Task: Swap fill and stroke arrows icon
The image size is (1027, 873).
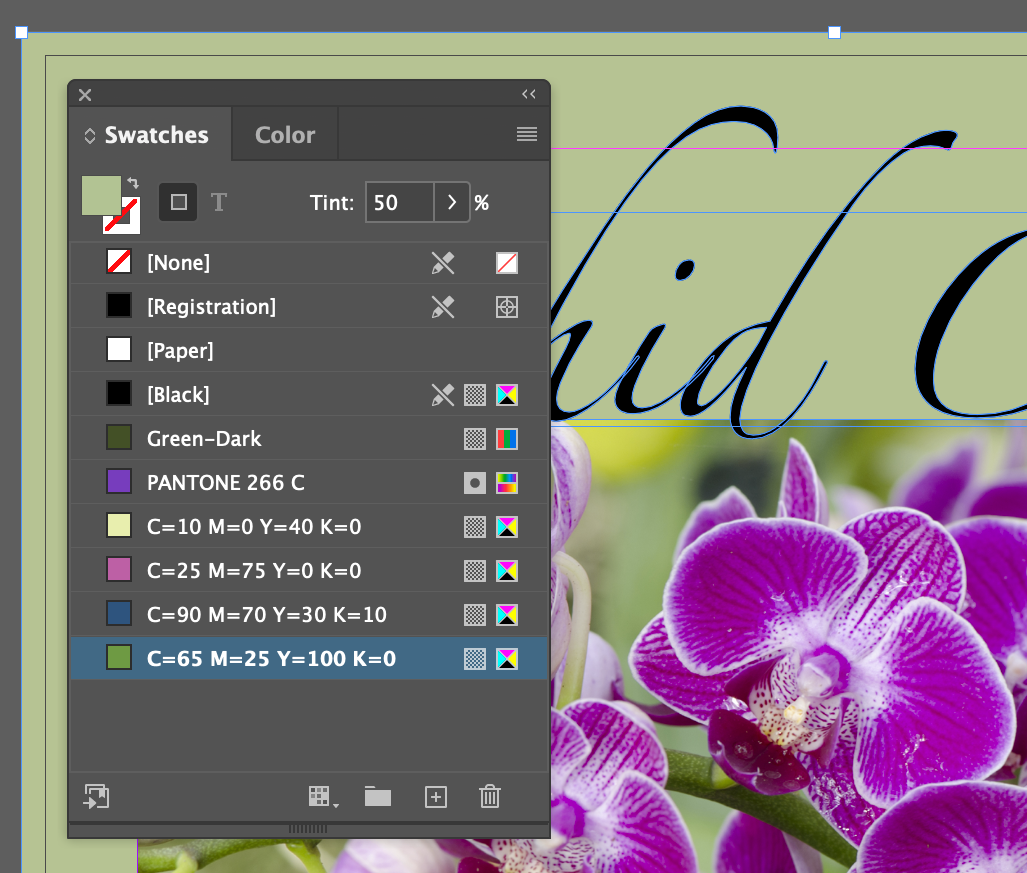Action: (133, 183)
